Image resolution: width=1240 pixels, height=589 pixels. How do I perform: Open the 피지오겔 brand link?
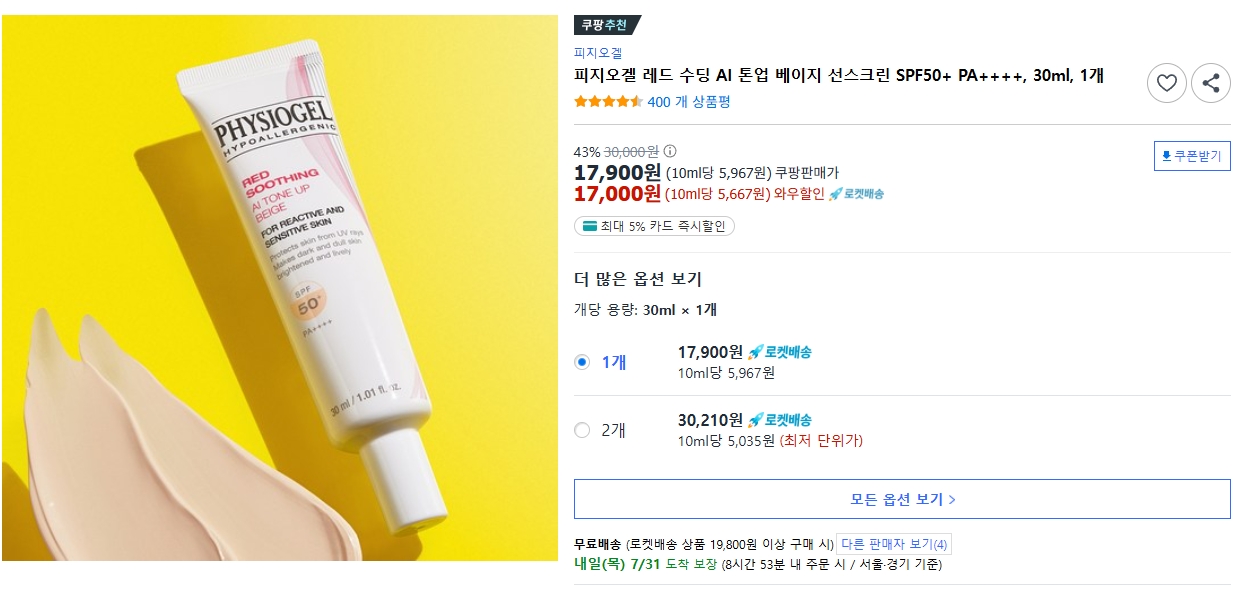(598, 53)
